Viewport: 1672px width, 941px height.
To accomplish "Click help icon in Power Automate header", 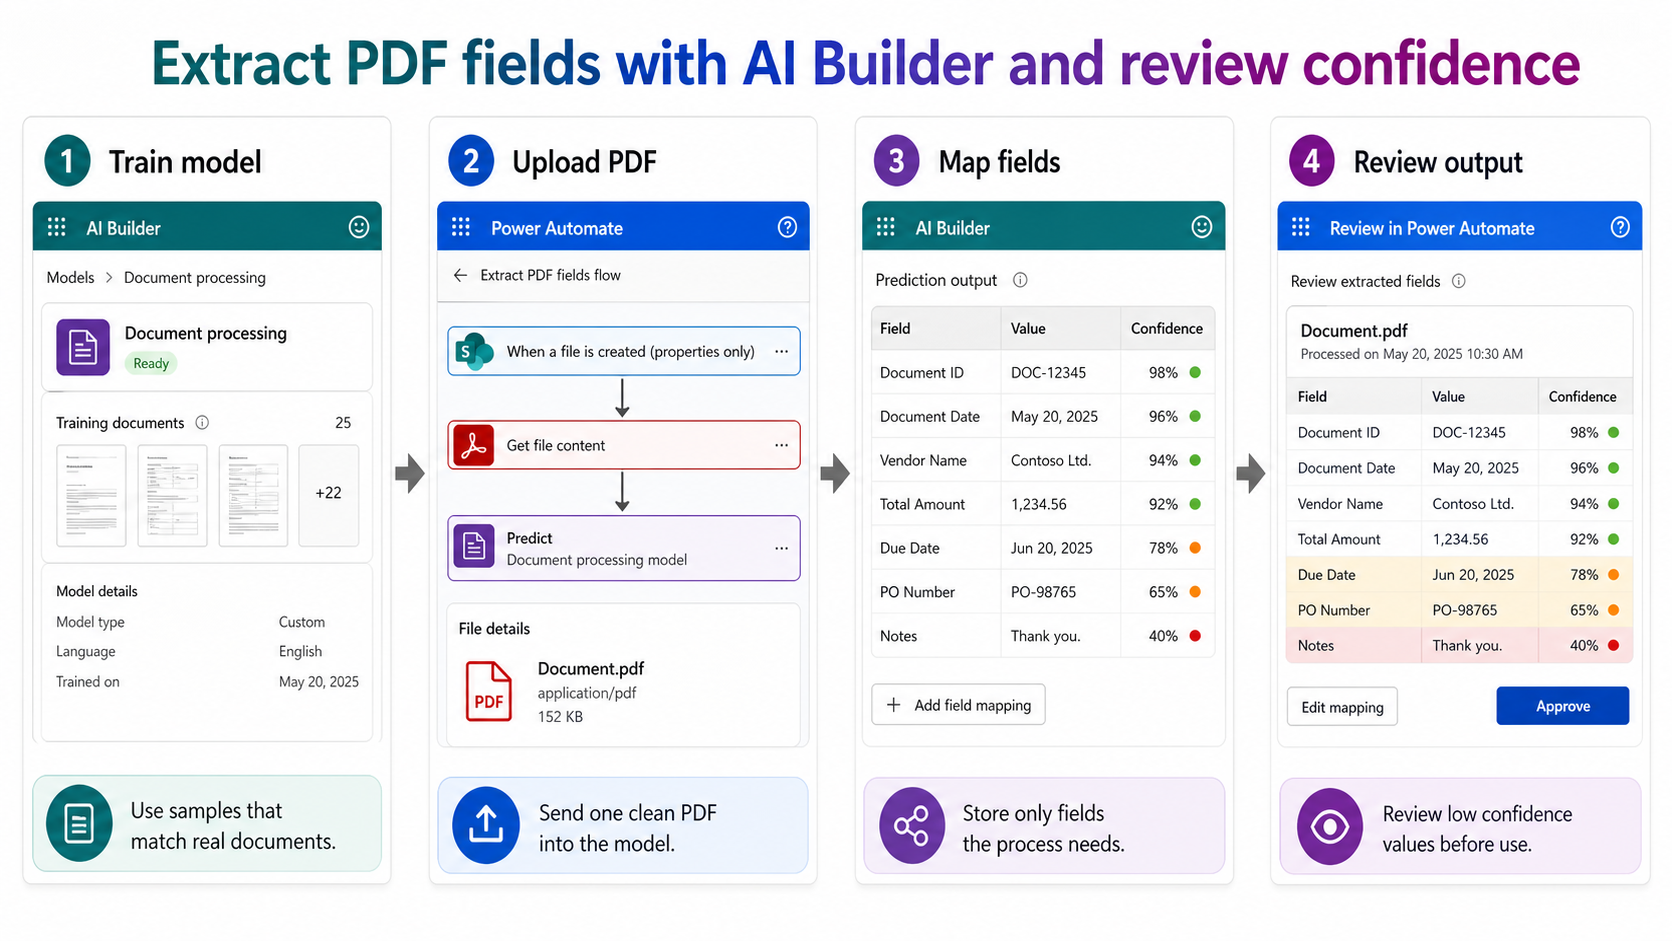I will tap(787, 228).
